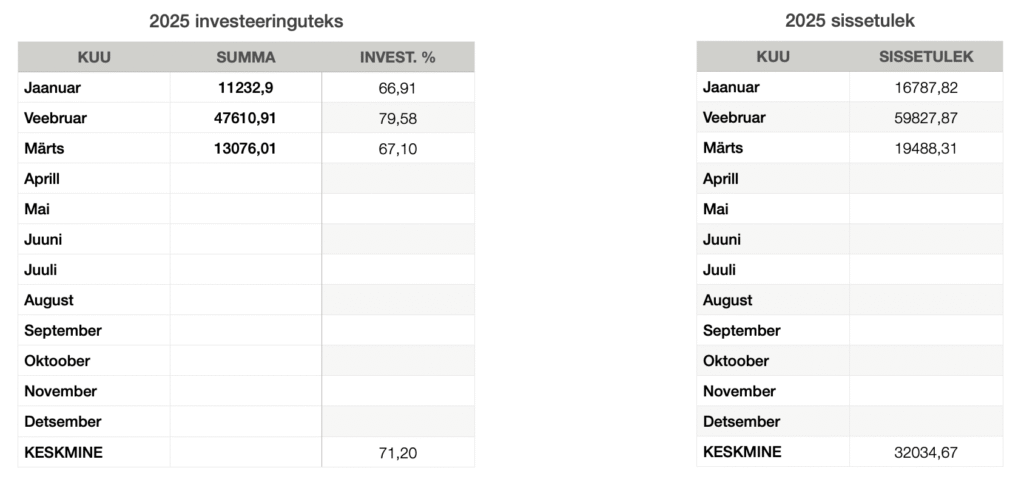Click the SUMMA column header
The height and width of the screenshot is (482, 1024).
point(246,57)
